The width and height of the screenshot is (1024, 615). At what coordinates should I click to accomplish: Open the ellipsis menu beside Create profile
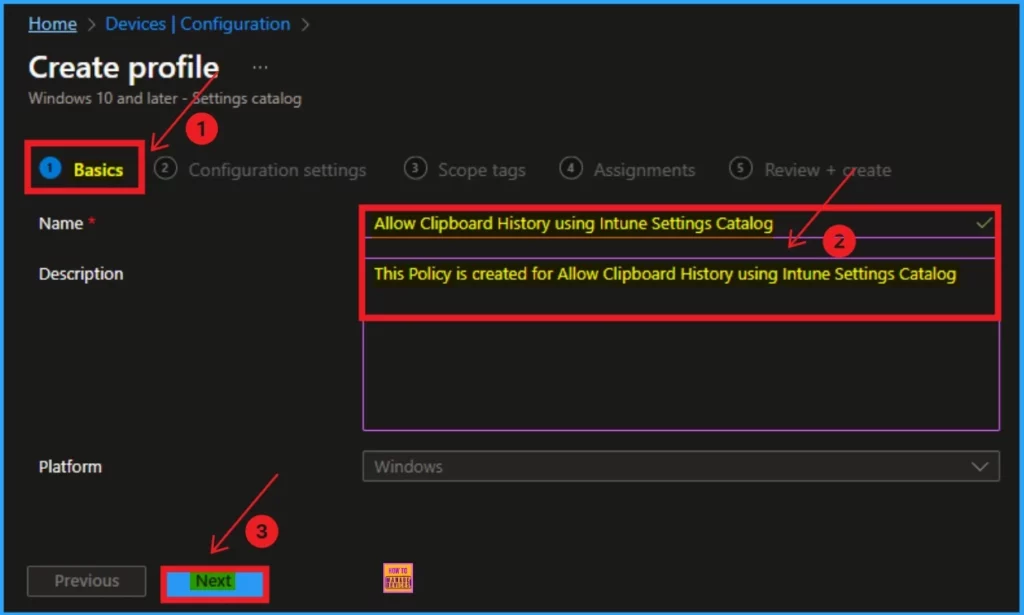(x=260, y=67)
